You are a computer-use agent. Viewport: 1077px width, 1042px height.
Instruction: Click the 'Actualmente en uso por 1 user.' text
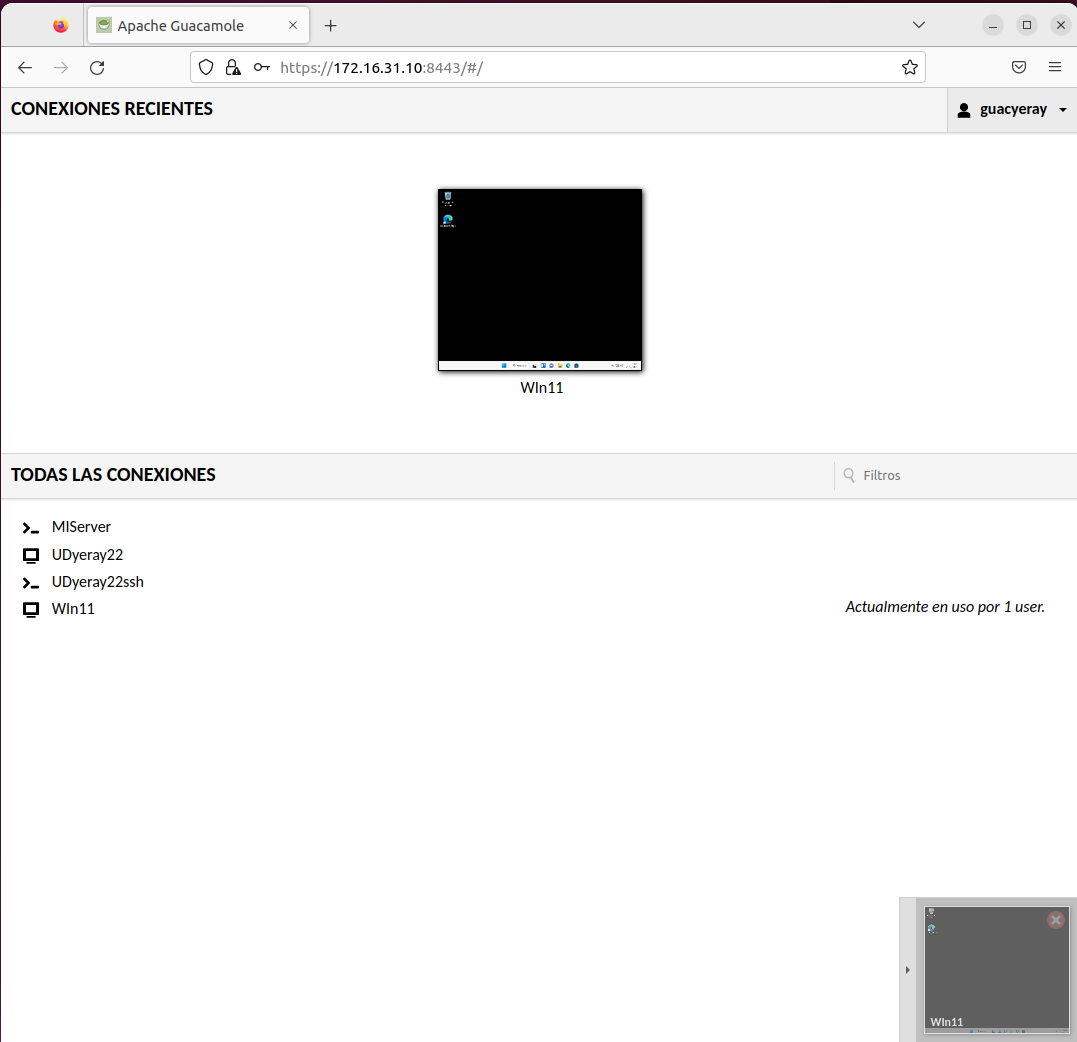pos(944,607)
